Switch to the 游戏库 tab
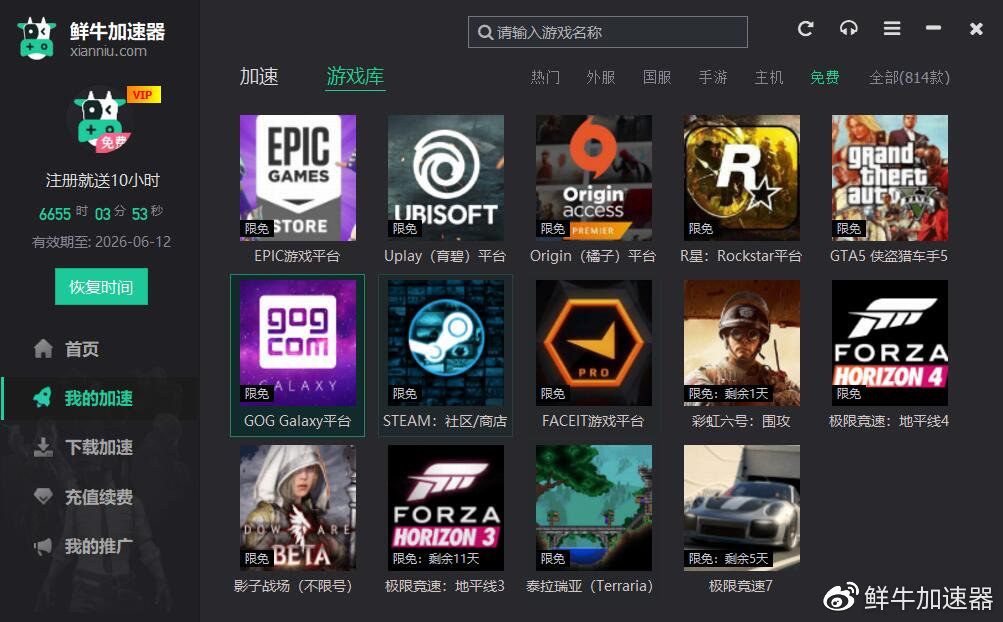This screenshot has height=622, width=1003. click(355, 77)
